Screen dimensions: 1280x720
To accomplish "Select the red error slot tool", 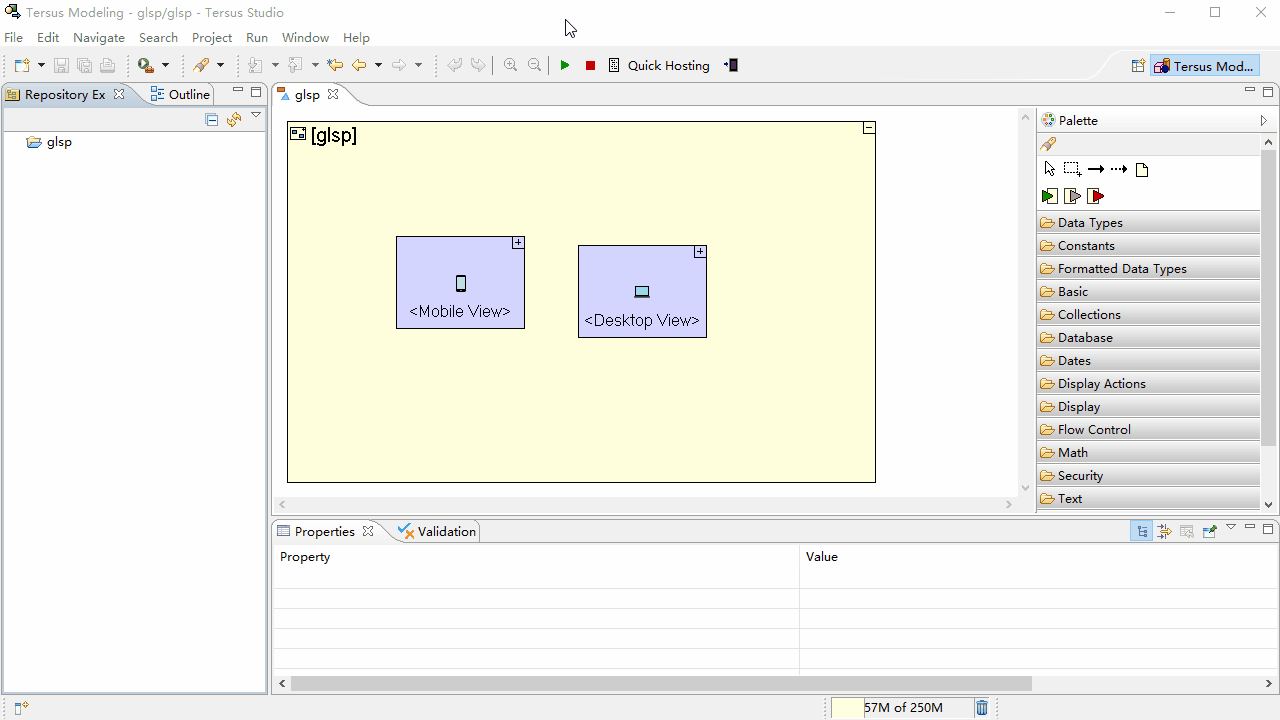I will (1096, 196).
